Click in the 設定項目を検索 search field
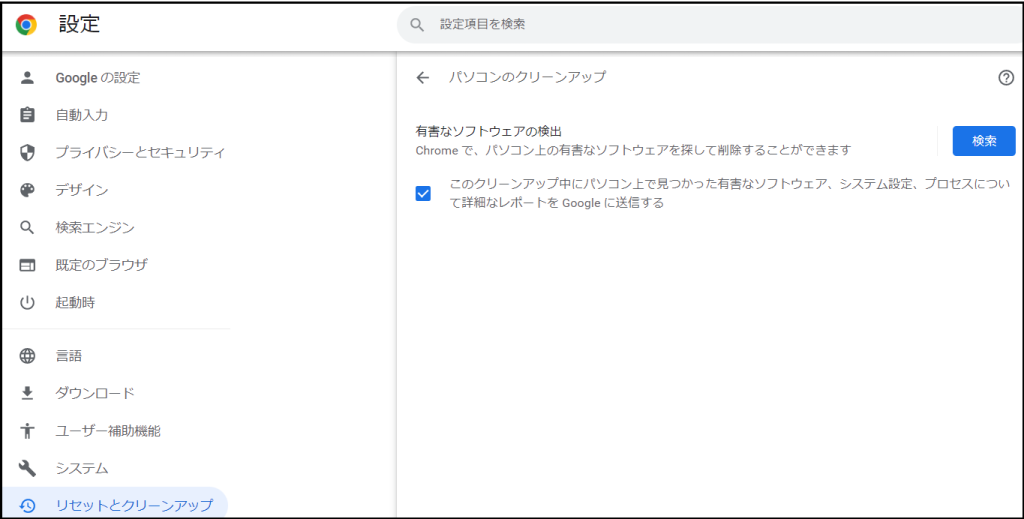The image size is (1024, 519). coord(700,25)
